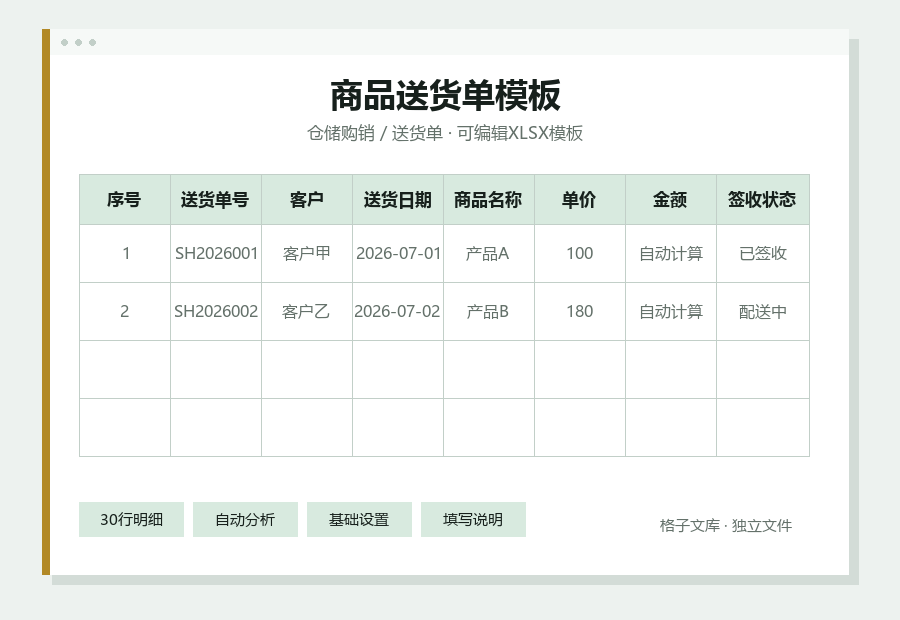Click cell SH2026002

tap(216, 311)
